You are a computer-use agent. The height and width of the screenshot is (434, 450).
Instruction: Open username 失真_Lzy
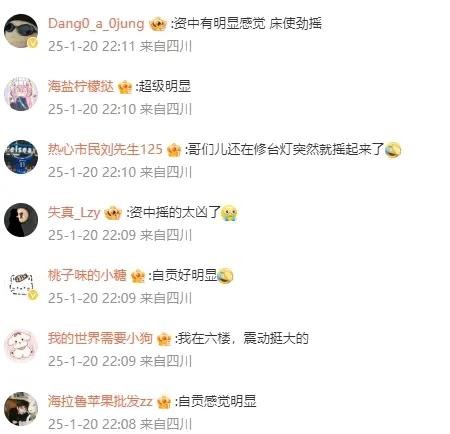click(74, 213)
